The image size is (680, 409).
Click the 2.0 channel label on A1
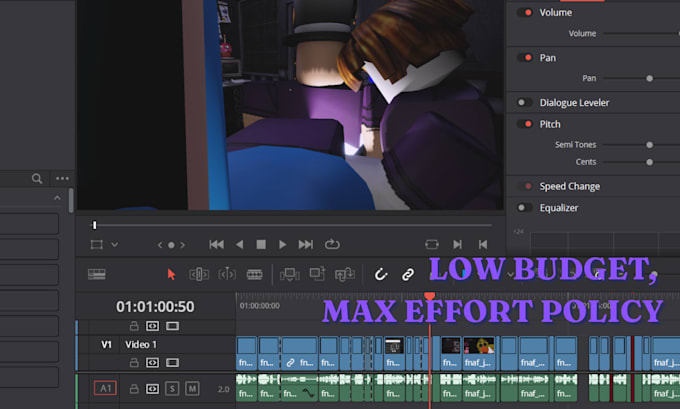point(223,389)
